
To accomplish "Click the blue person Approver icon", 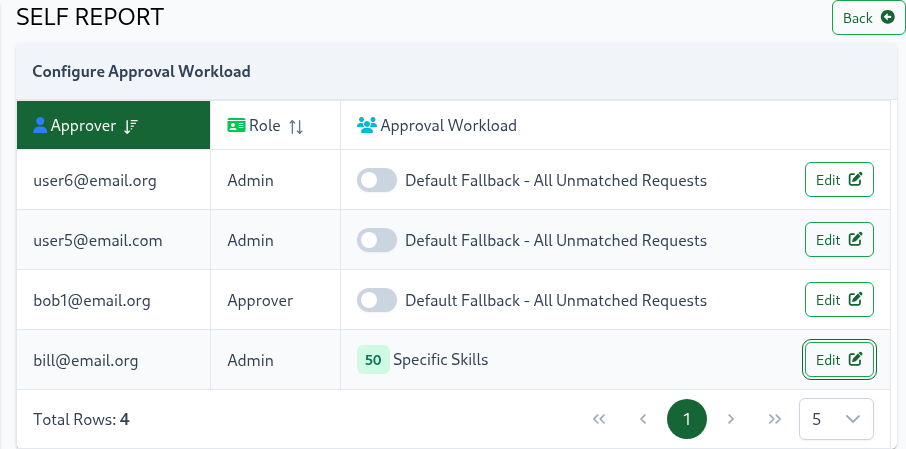I will [40, 125].
